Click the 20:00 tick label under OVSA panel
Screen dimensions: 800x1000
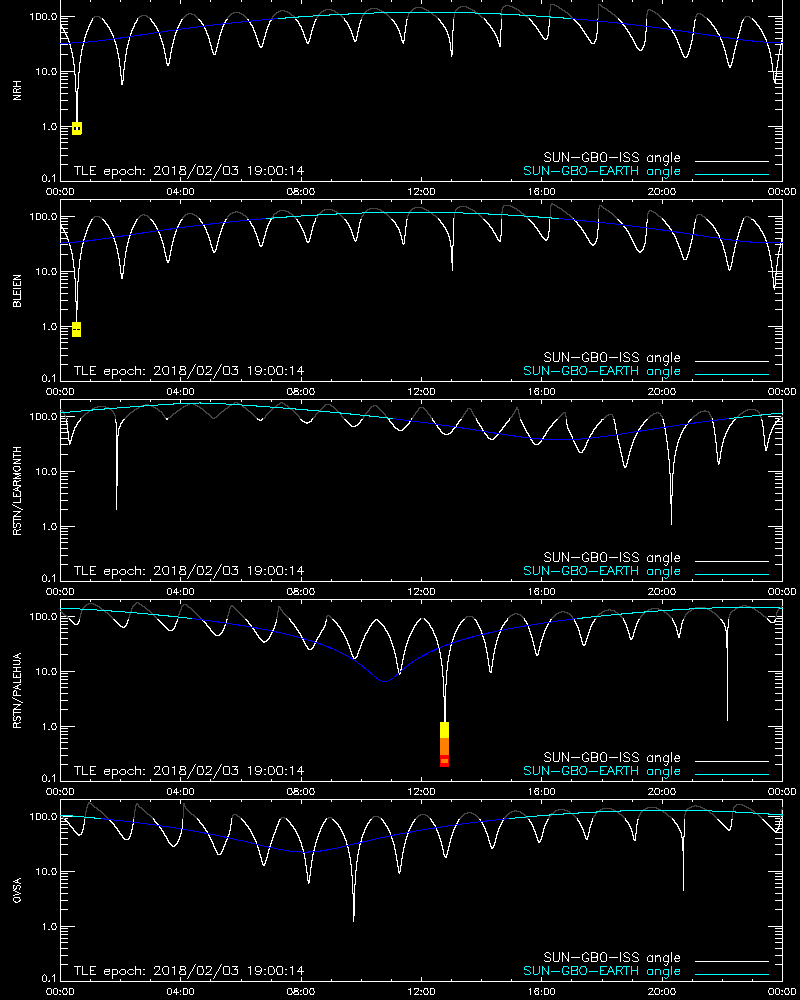[662, 991]
